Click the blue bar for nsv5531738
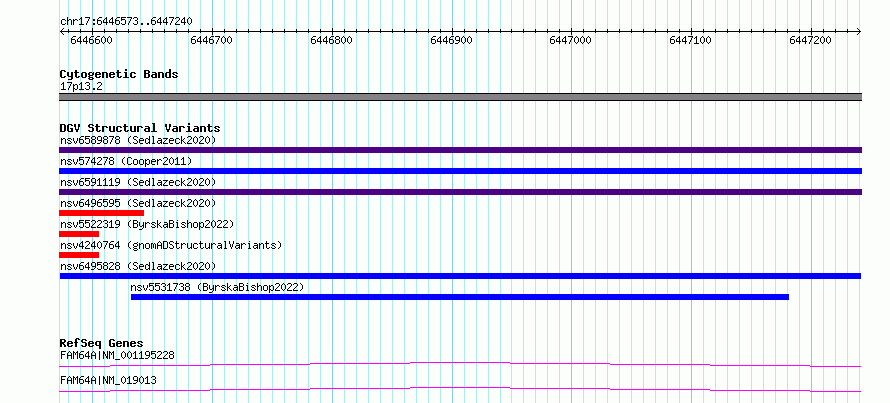The height and width of the screenshot is (403, 890). pyautogui.click(x=460, y=297)
